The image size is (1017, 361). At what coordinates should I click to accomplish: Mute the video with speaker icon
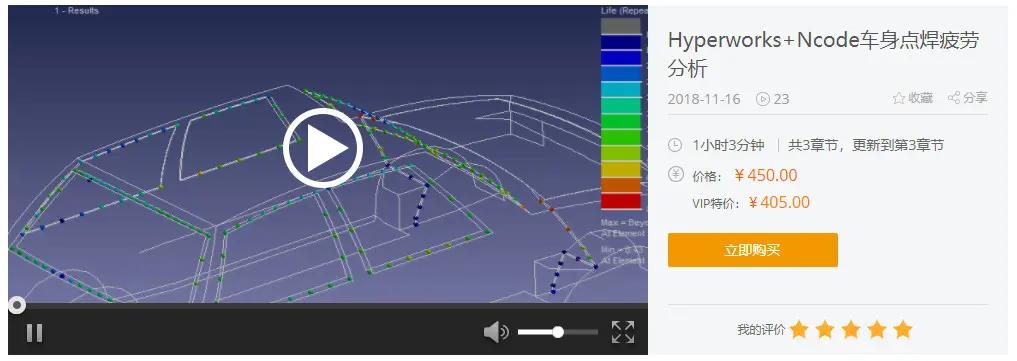[x=496, y=332]
